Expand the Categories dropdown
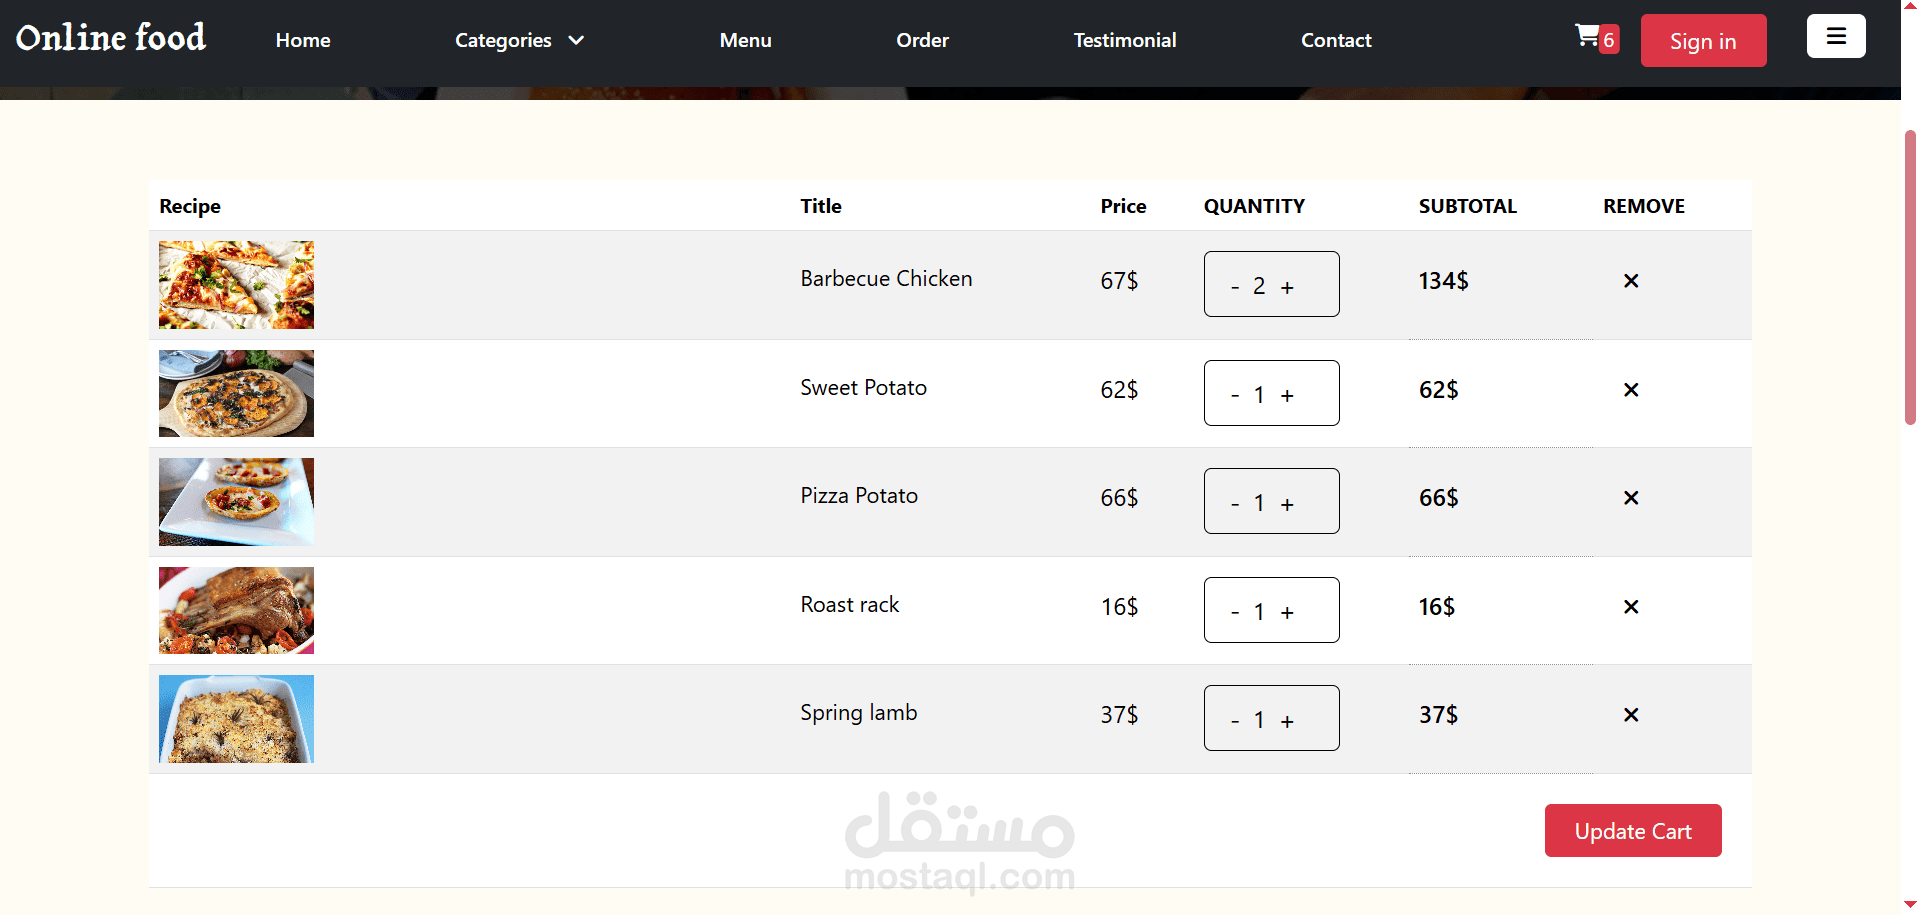 [x=519, y=41]
